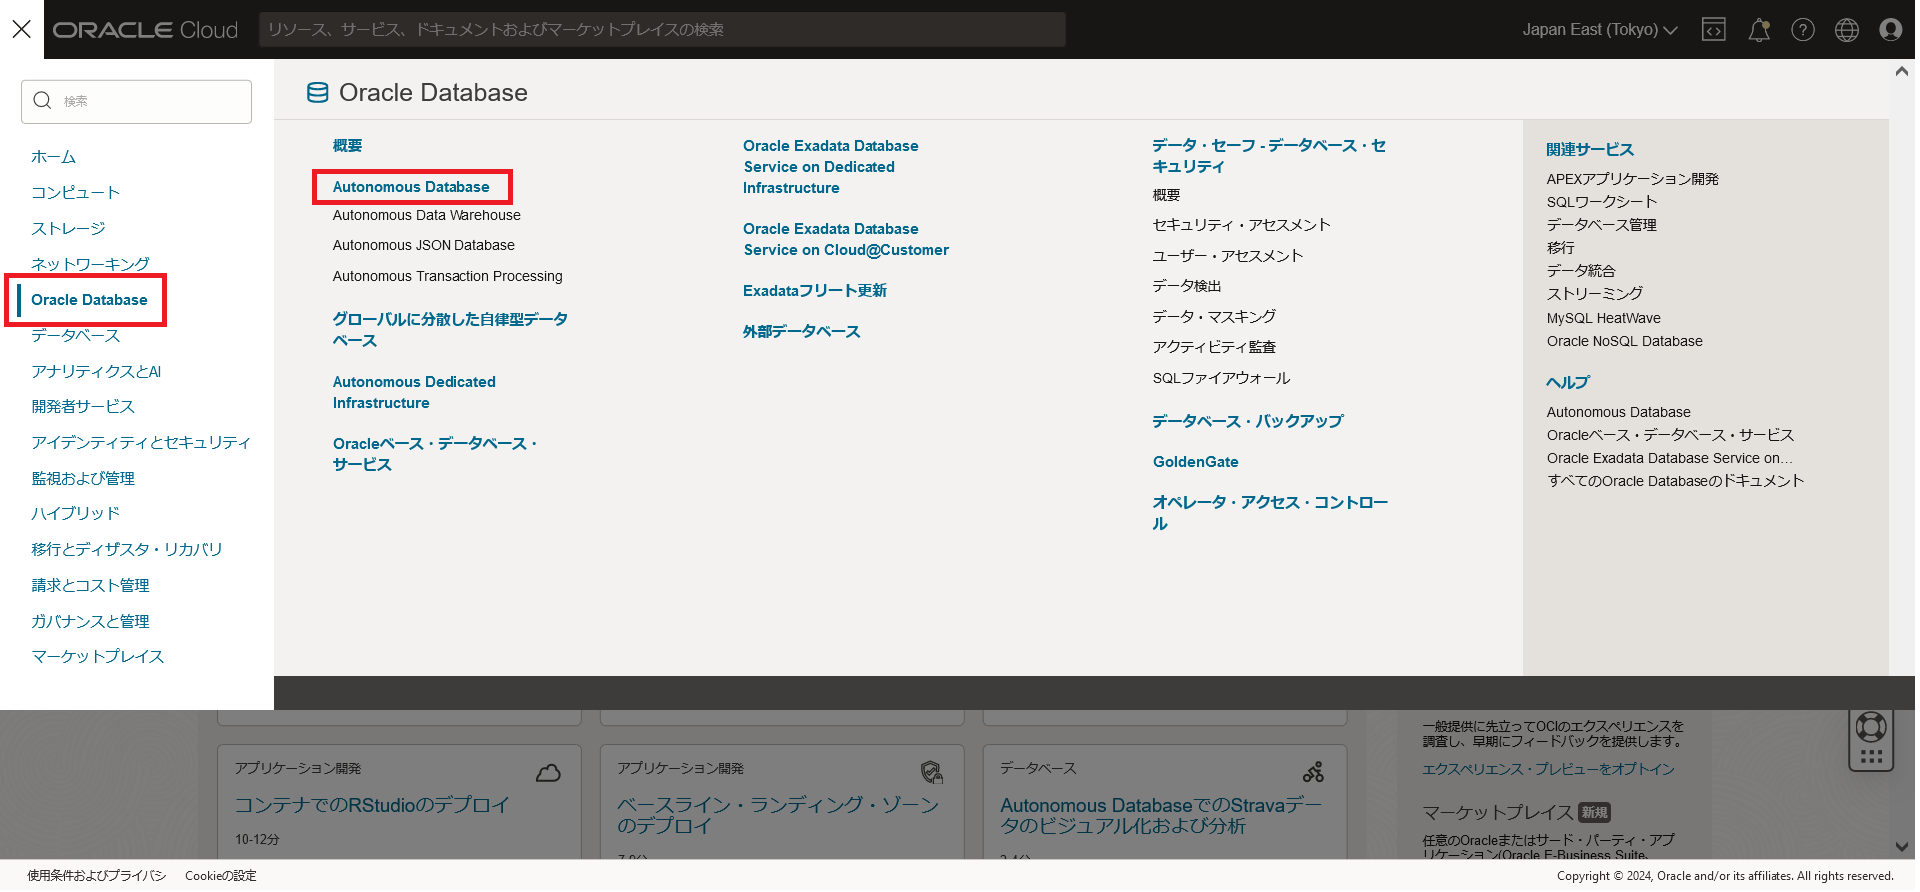Screen dimensions: 1920x892
Task: Open SQLファイアウォール
Action: click(x=1221, y=378)
